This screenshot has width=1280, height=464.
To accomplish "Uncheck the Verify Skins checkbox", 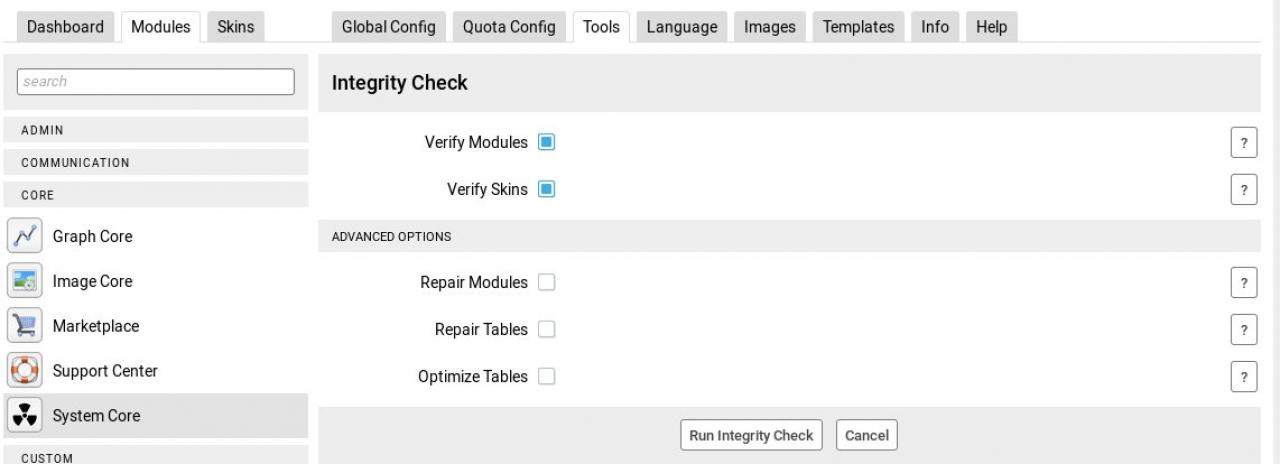I will [546, 189].
